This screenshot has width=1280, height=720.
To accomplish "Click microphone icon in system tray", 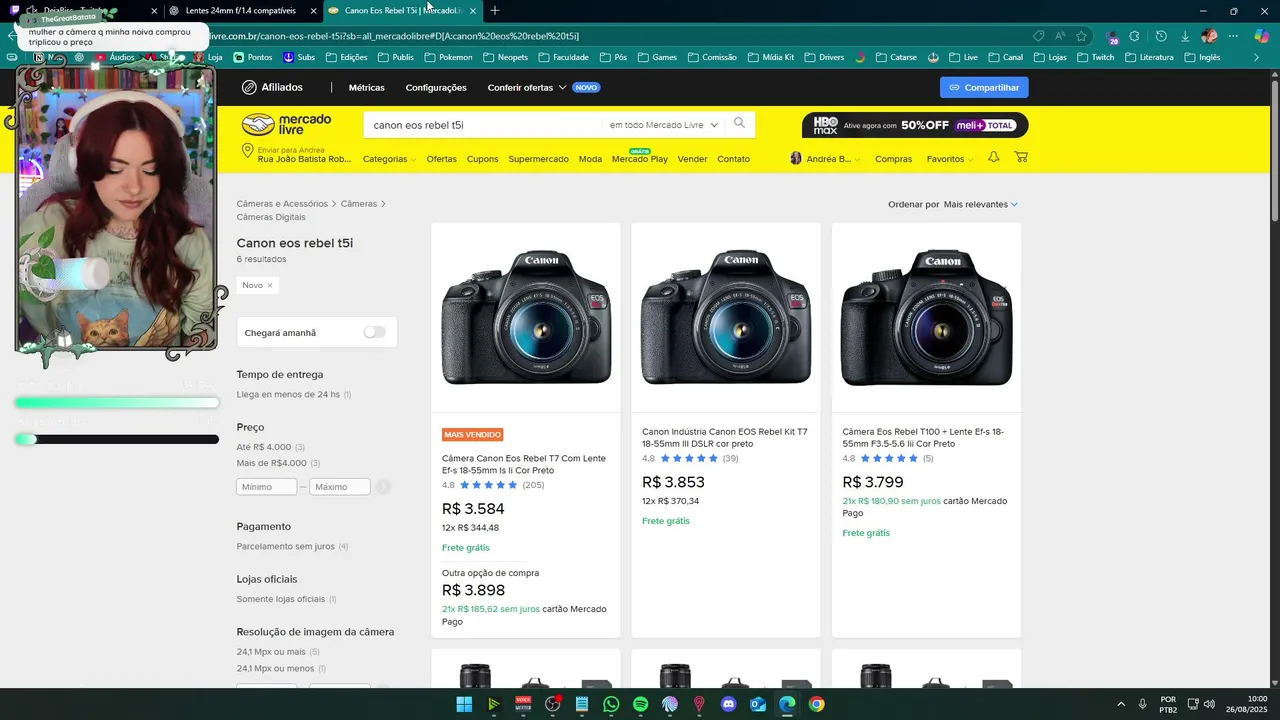I will point(1141,704).
